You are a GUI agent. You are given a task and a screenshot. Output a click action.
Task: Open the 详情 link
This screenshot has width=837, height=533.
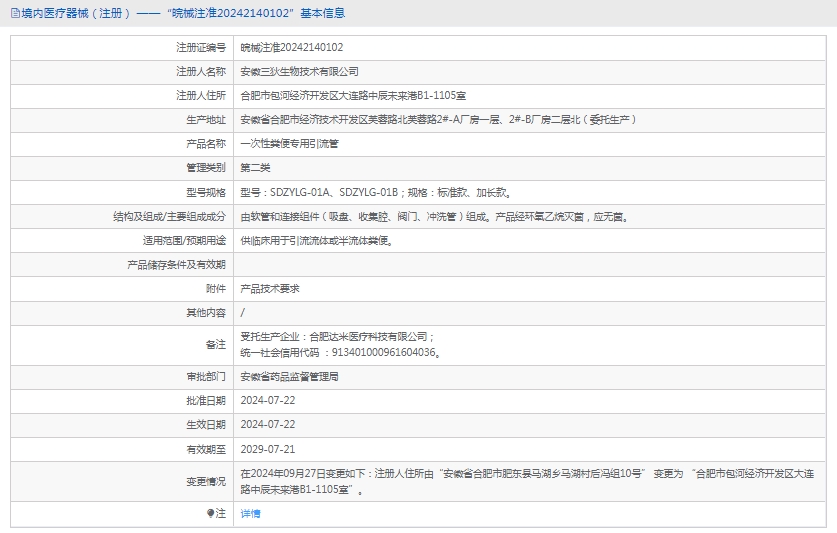click(250, 513)
